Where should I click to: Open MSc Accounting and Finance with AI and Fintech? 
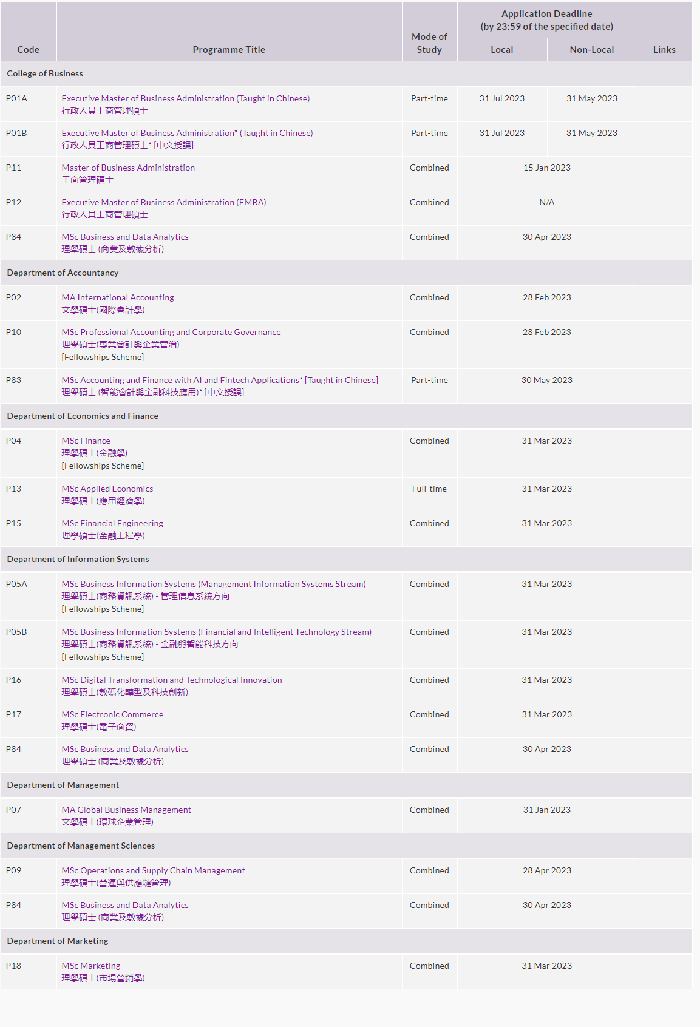220,380
